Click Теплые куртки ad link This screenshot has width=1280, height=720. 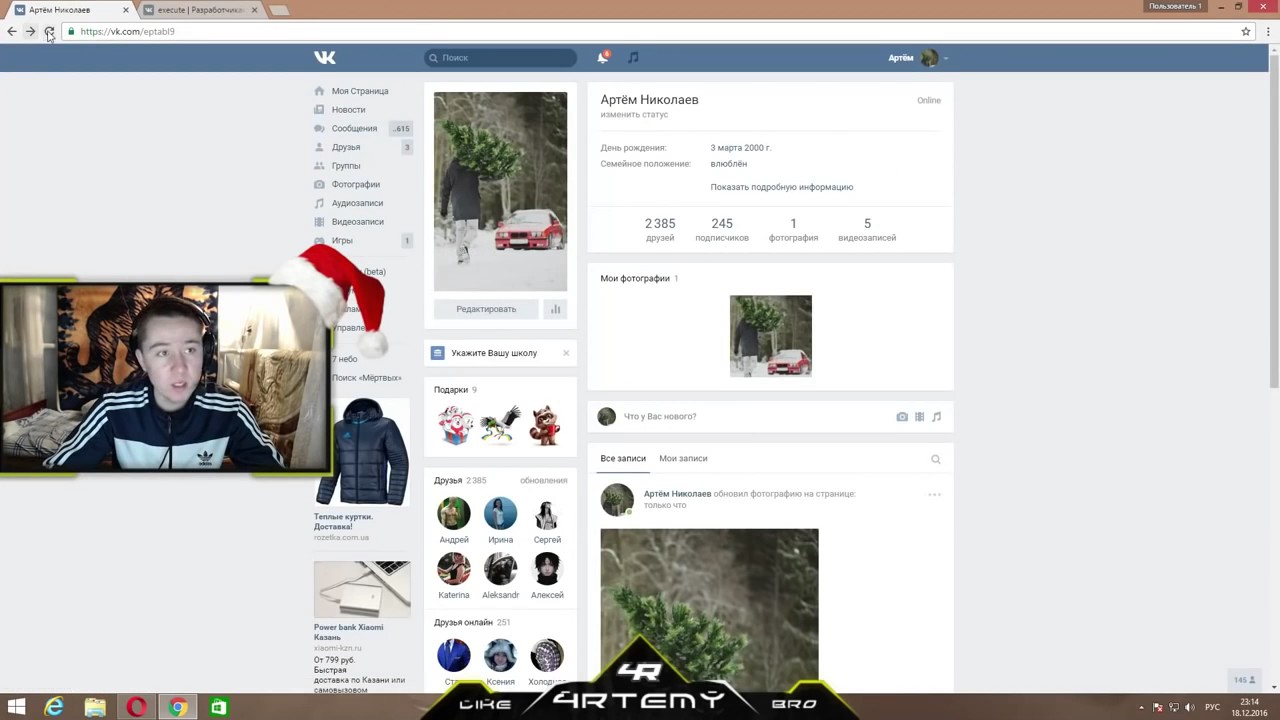pyautogui.click(x=343, y=522)
